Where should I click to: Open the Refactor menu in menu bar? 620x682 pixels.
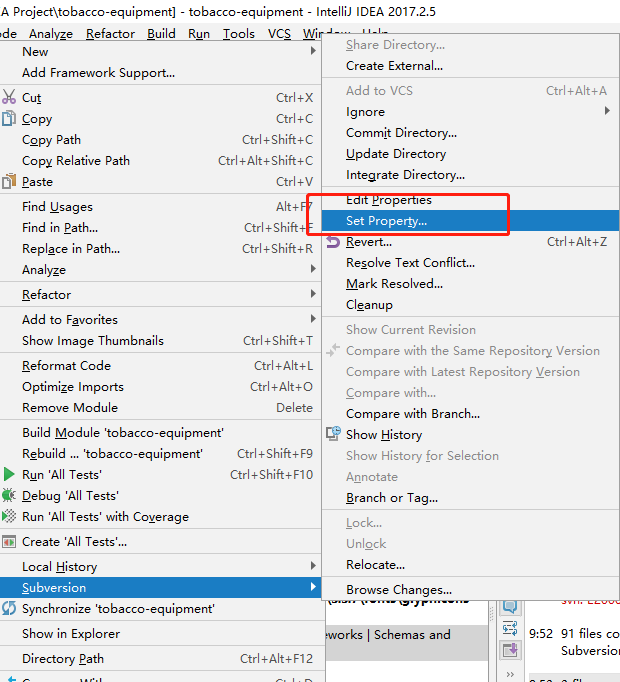[x=111, y=34]
